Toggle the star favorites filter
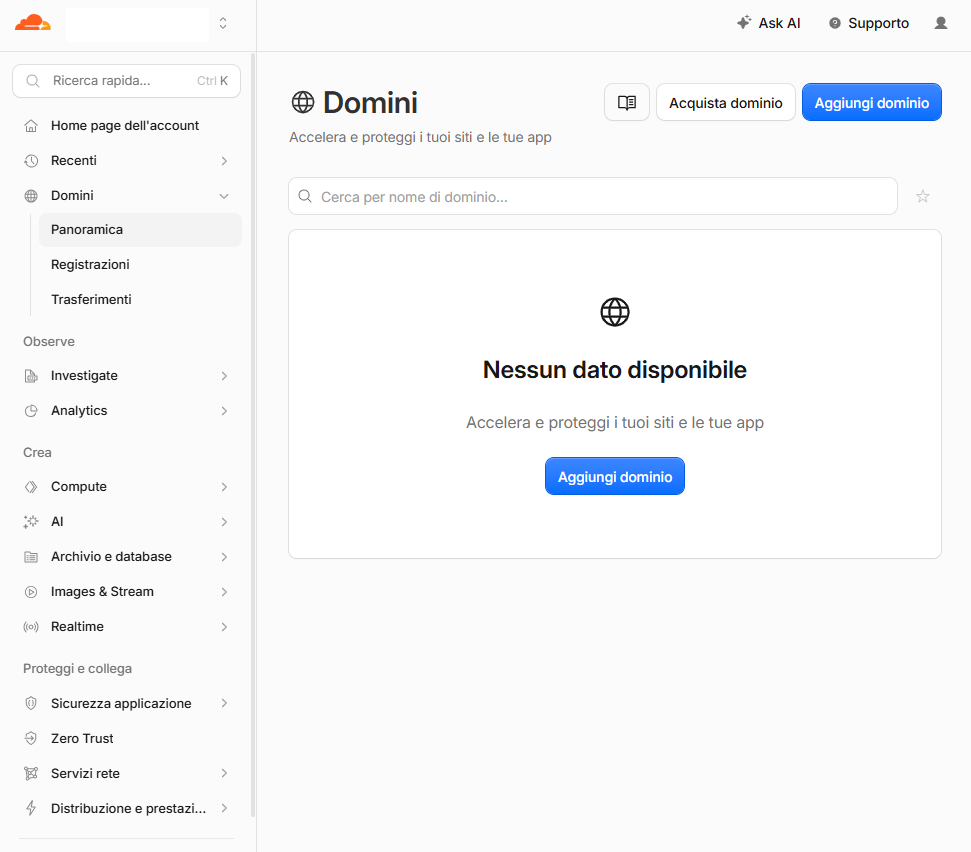The width and height of the screenshot is (971, 852). pos(923,196)
